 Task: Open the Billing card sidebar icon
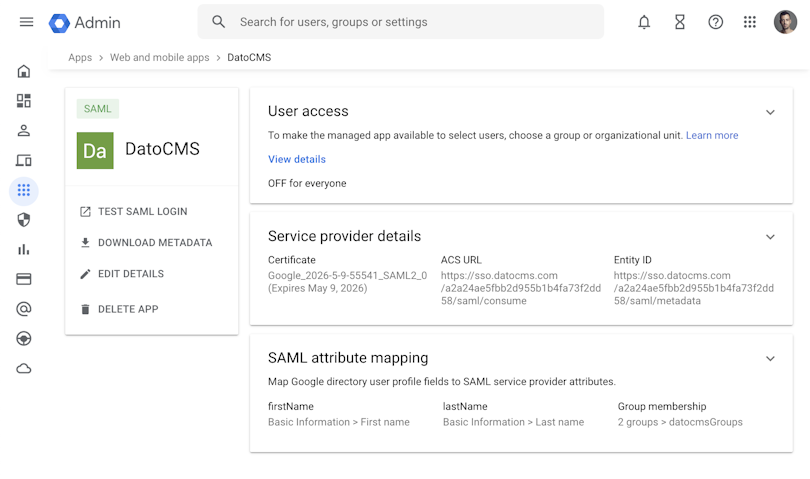pyautogui.click(x=24, y=279)
